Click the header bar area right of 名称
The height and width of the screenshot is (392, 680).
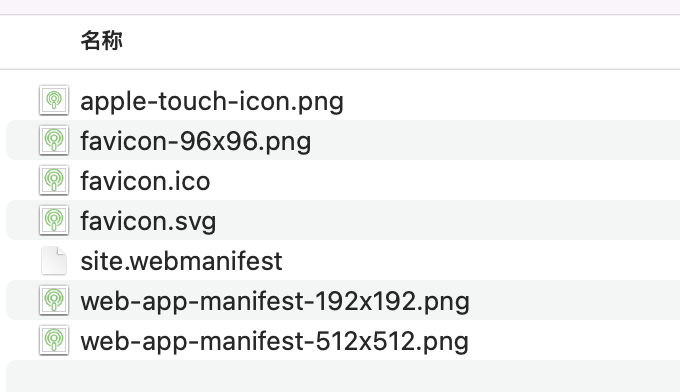[401, 41]
